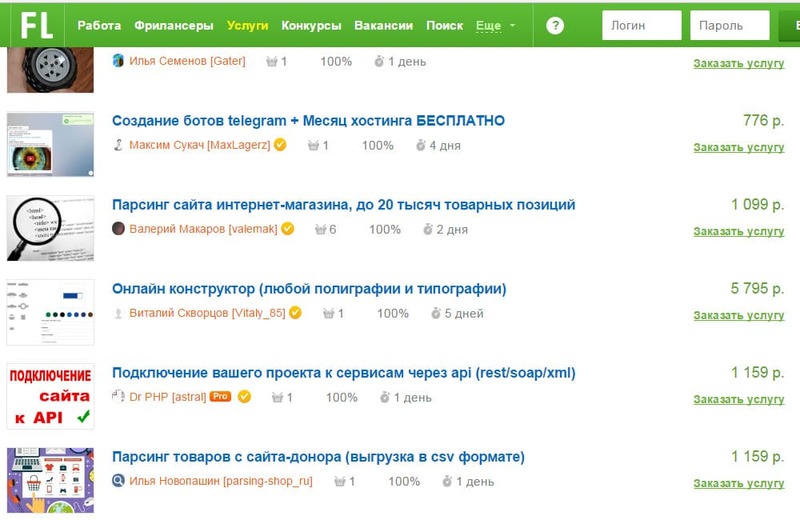This screenshot has width=800, height=520.
Task: Click Илья Новопашин's profile icon
Action: [119, 481]
